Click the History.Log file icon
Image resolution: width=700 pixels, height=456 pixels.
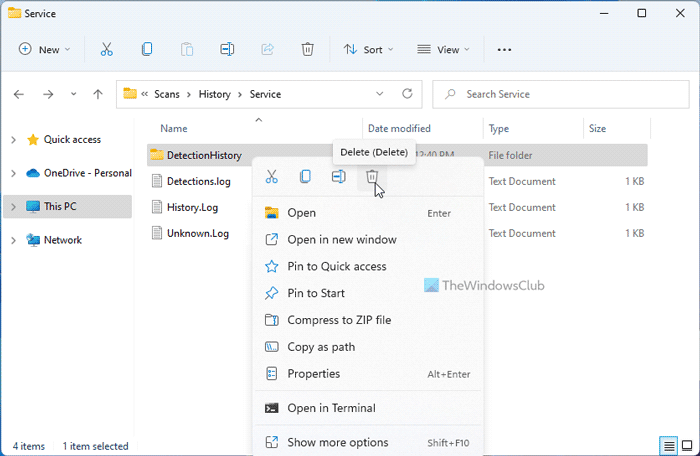[x=157, y=207]
